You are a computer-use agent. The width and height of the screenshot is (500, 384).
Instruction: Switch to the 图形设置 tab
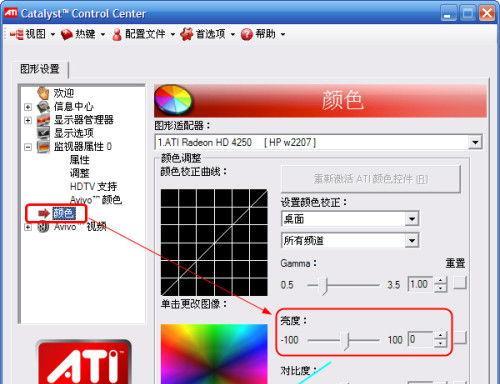click(x=40, y=69)
